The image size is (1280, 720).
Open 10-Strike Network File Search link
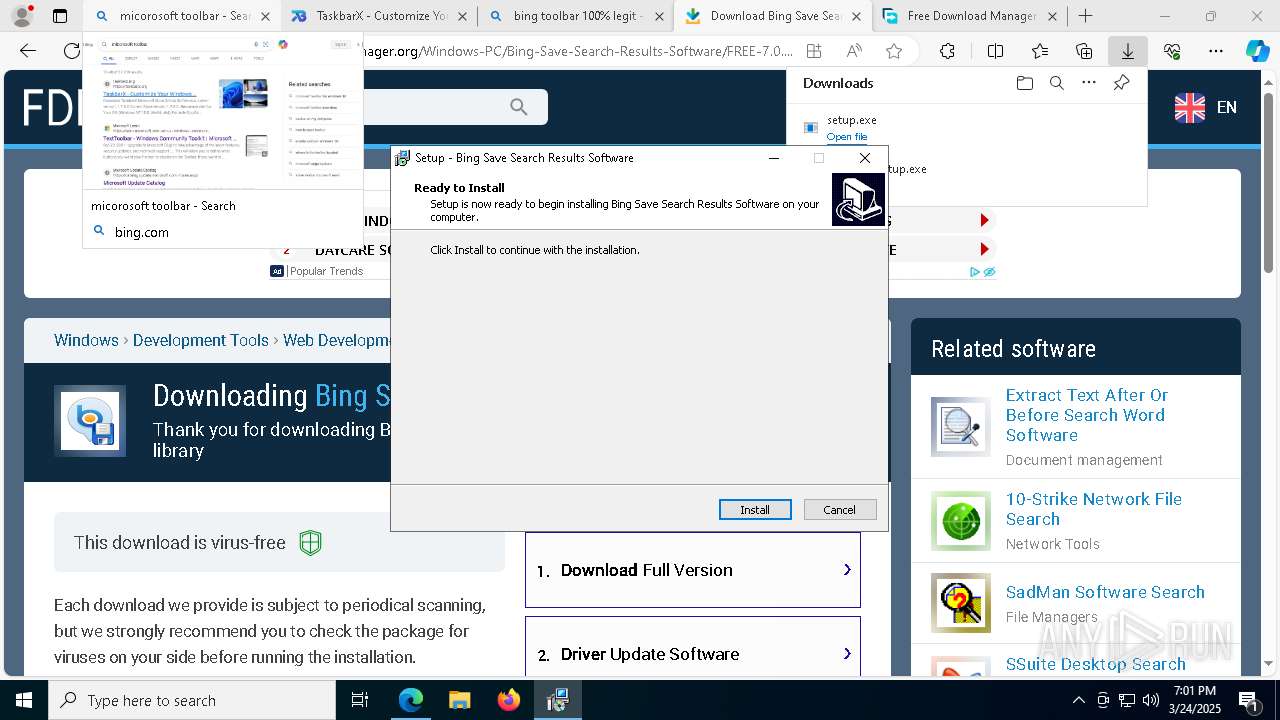(1094, 509)
